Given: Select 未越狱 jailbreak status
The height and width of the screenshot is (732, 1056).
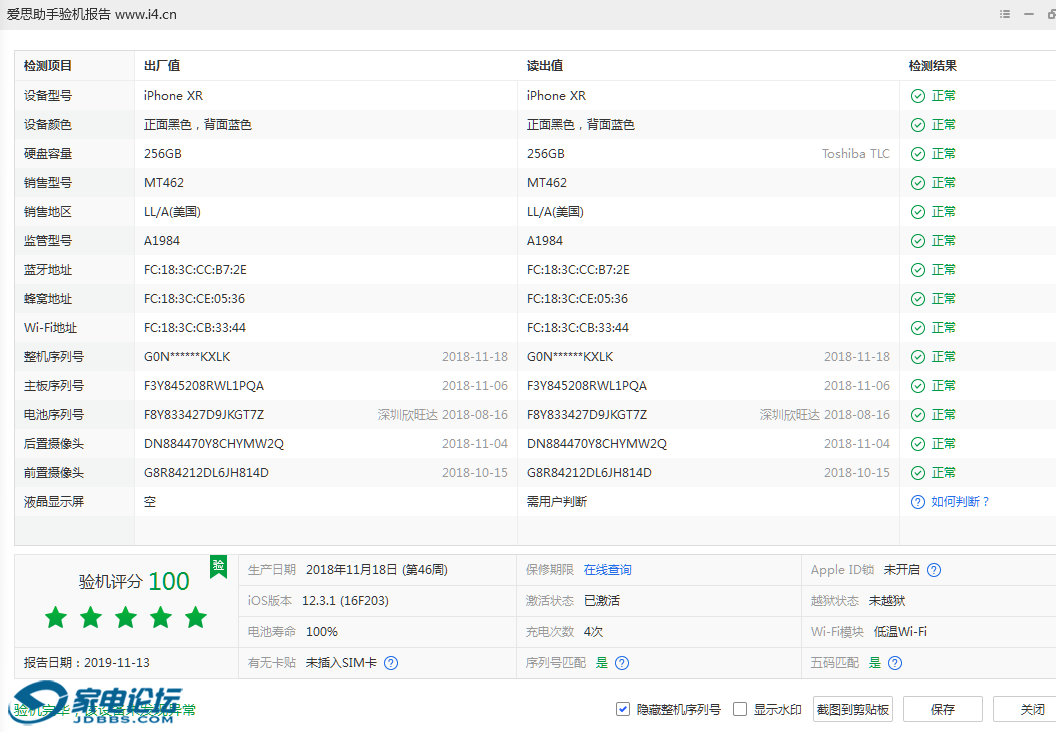Looking at the screenshot, I should pyautogui.click(x=887, y=601).
